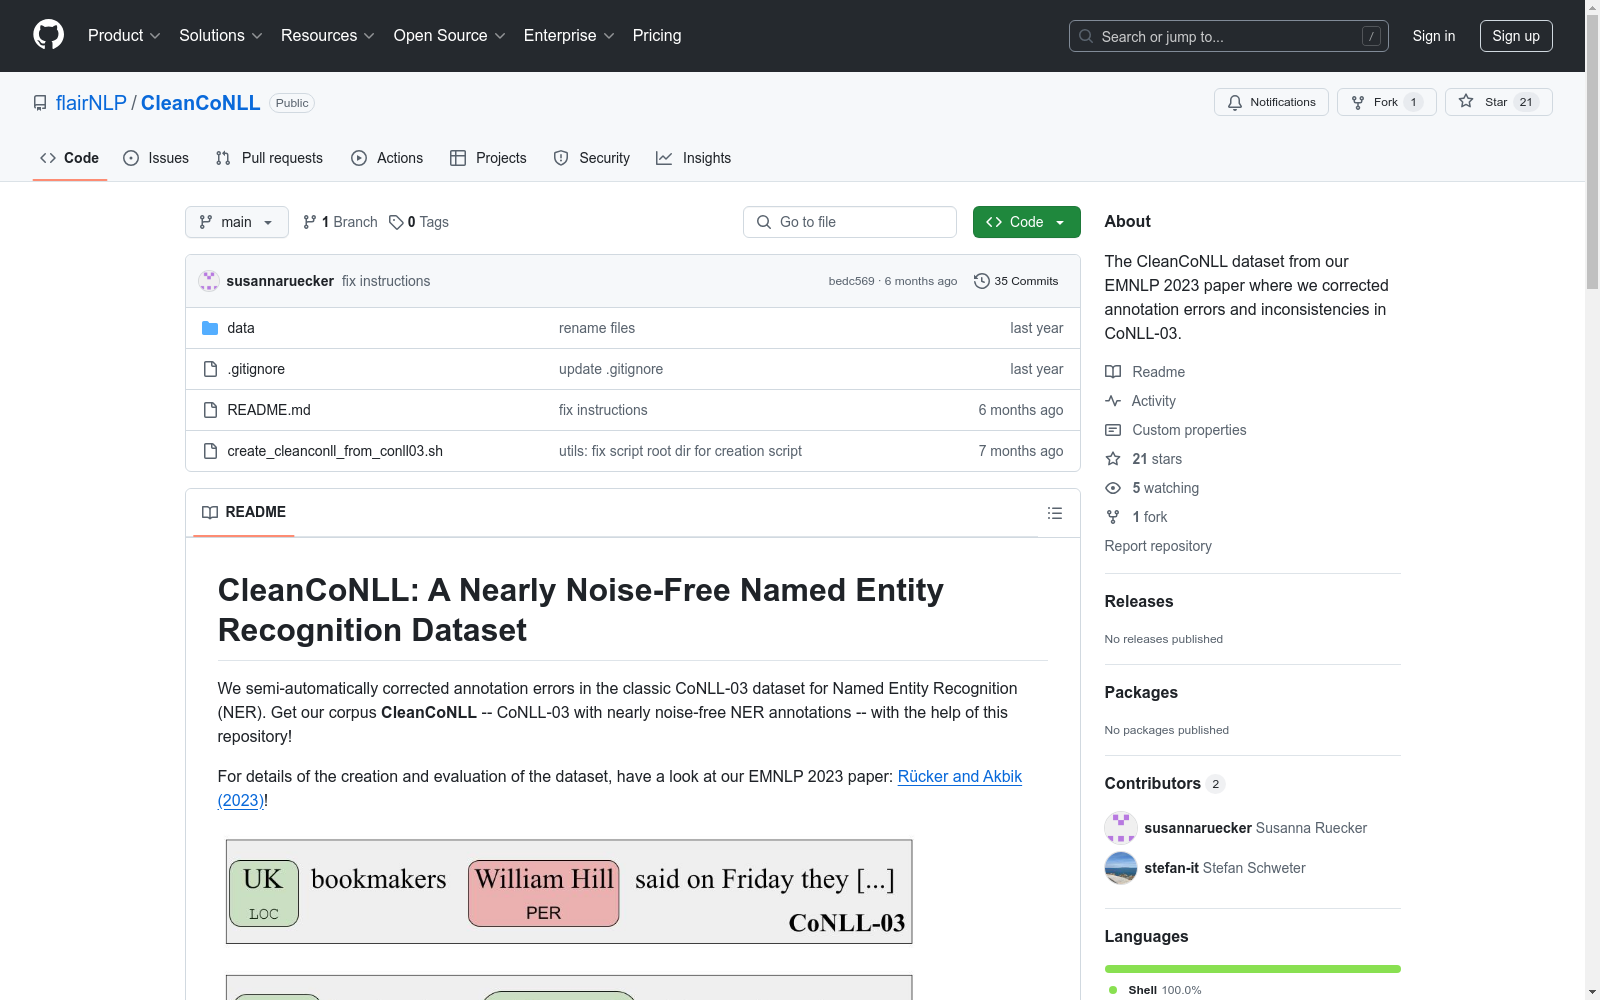Click the Custom properties icon
This screenshot has height=1000, width=1600.
click(1113, 430)
